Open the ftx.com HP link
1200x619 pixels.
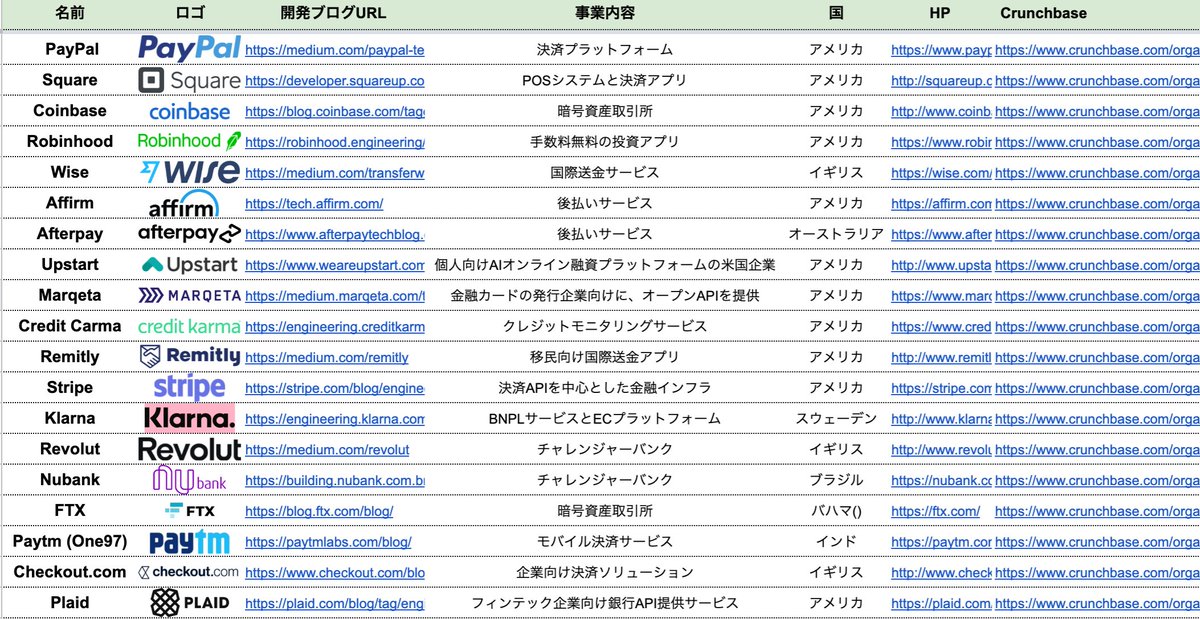[935, 511]
